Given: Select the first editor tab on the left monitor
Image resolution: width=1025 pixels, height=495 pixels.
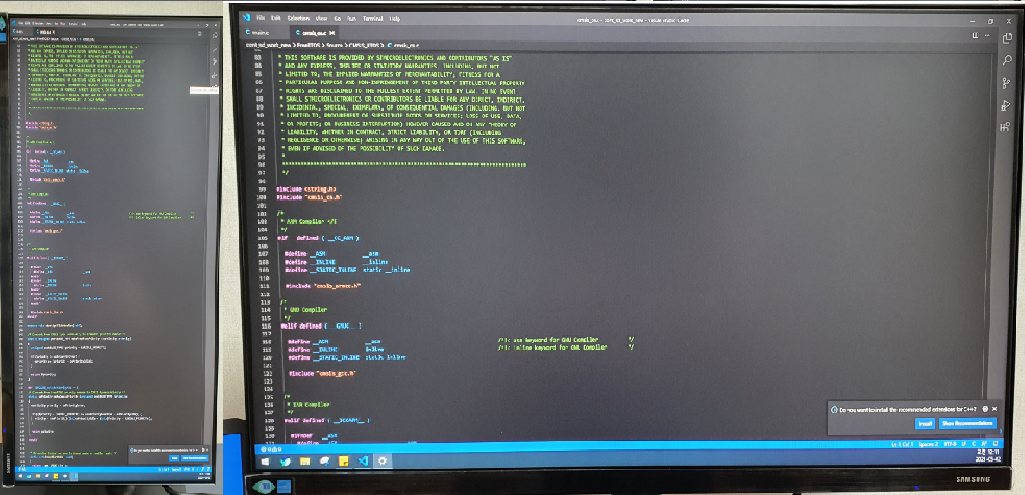Looking at the screenshot, I should pos(22,31).
